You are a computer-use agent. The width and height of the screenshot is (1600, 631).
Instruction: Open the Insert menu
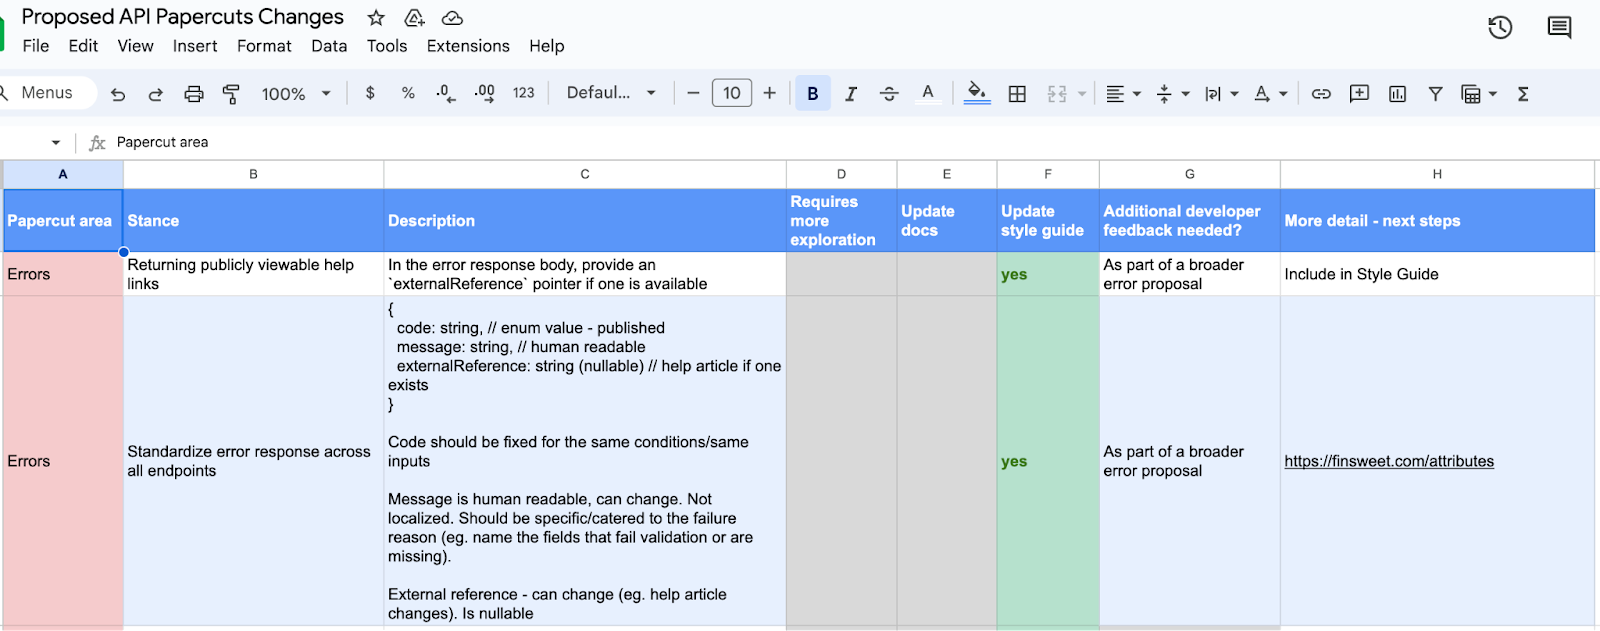(195, 46)
